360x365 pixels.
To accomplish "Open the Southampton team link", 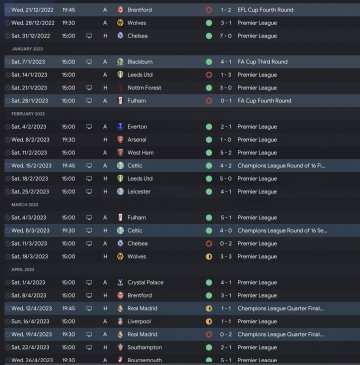I will click(x=145, y=348).
